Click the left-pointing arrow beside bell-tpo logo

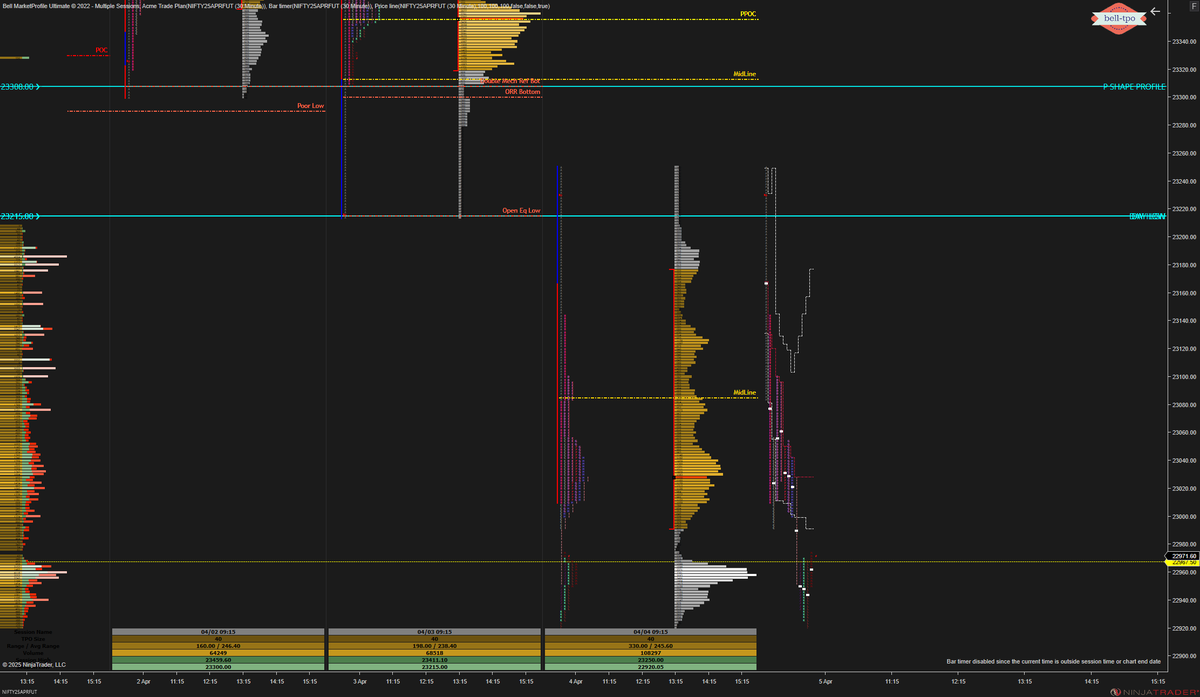[1155, 11]
